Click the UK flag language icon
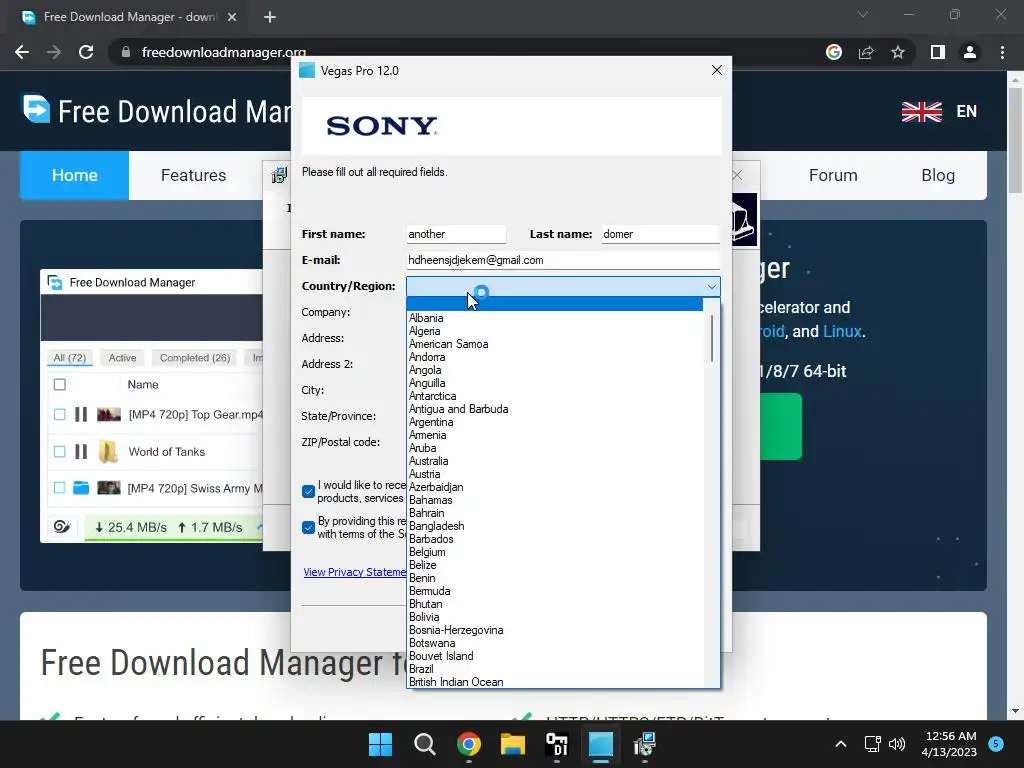This screenshot has width=1024, height=768. [921, 112]
